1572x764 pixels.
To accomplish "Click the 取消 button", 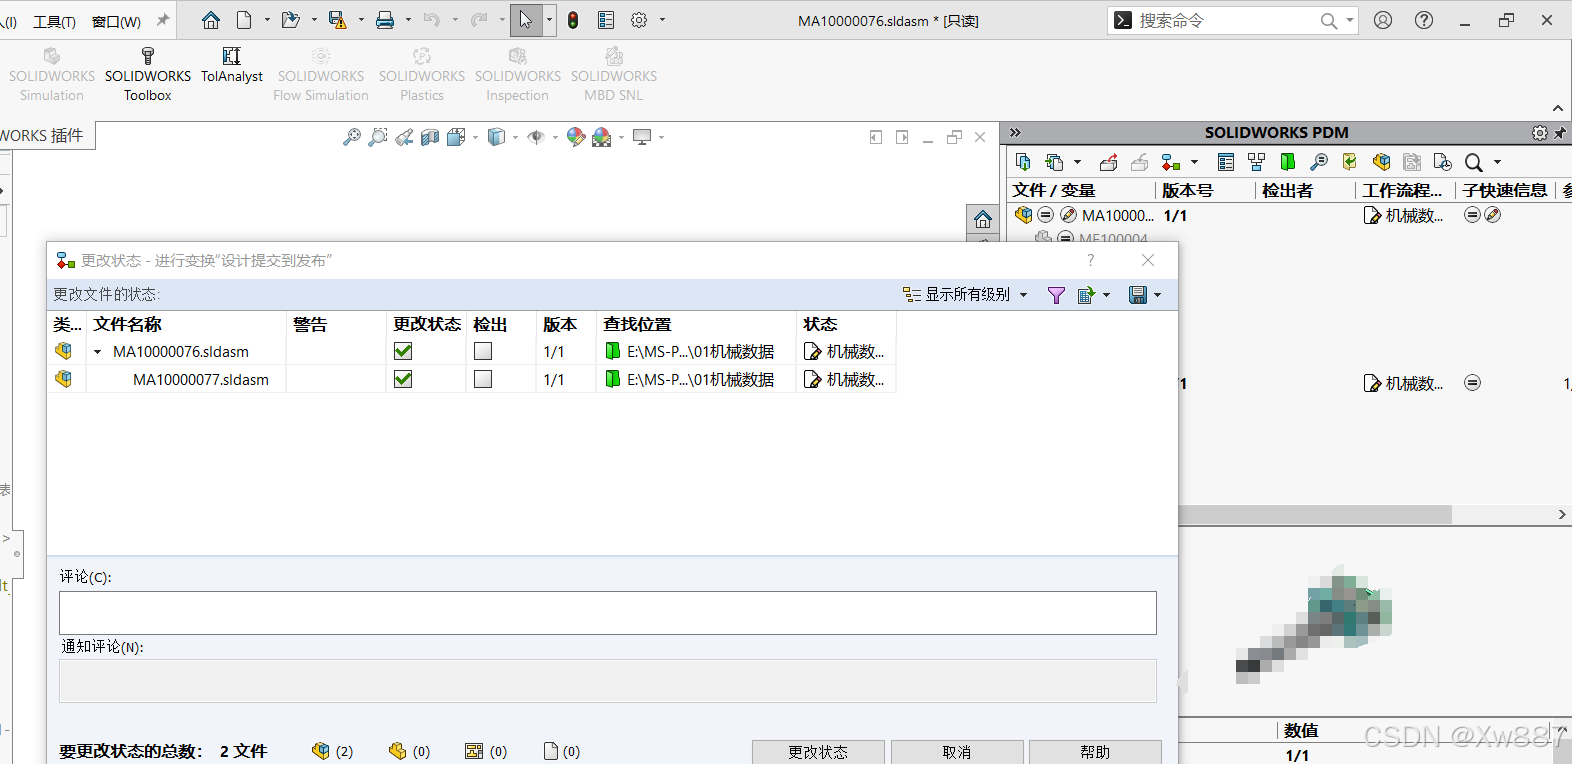I will (x=957, y=752).
